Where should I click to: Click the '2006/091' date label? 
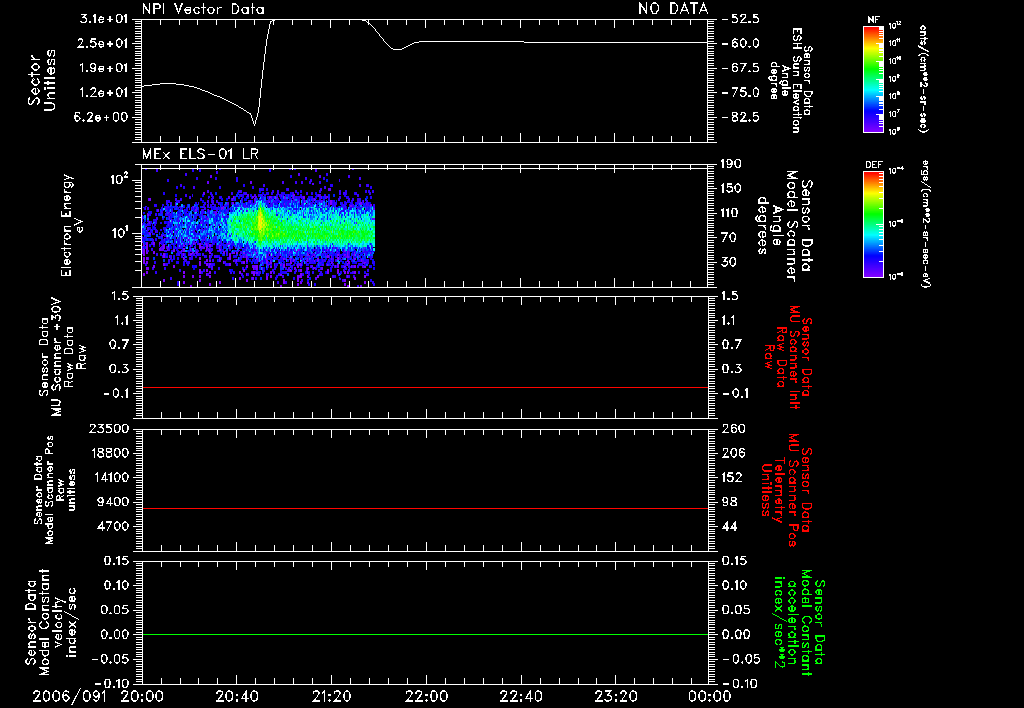pyautogui.click(x=71, y=697)
